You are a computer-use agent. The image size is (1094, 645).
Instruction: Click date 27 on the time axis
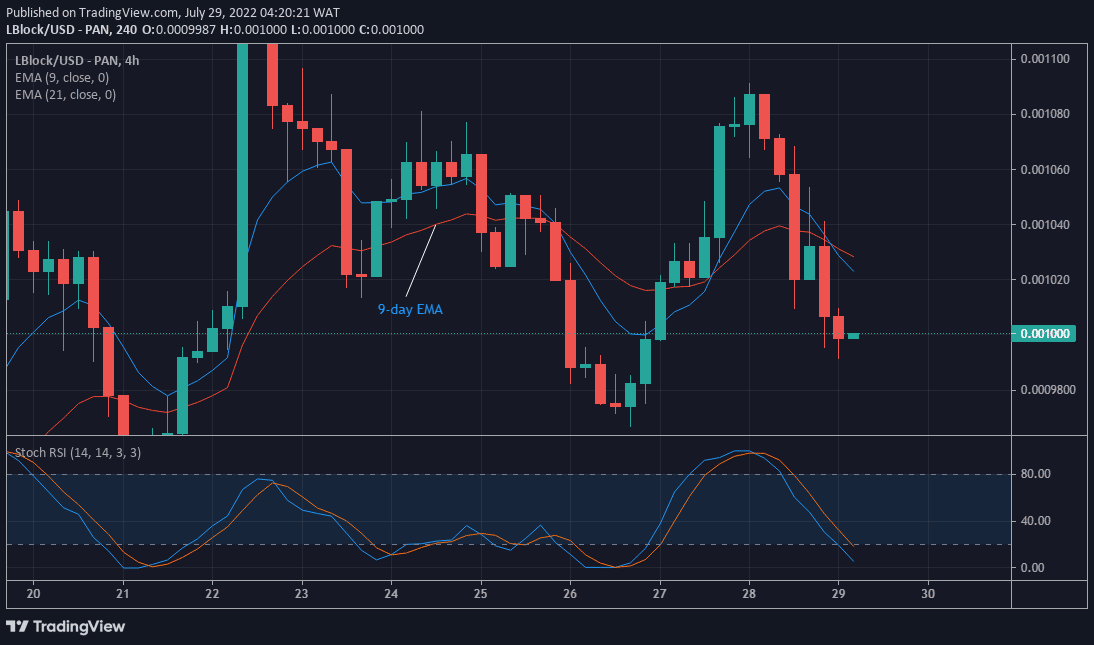pos(659,594)
